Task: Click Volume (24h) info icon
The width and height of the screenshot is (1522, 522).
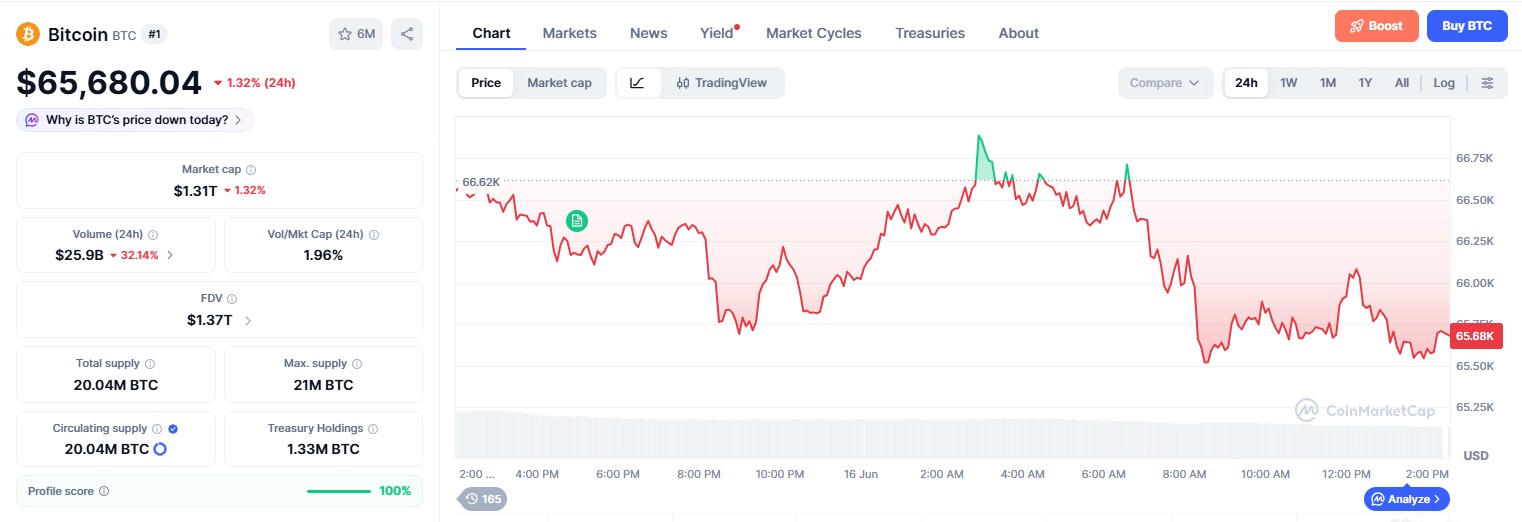Action: tap(153, 235)
